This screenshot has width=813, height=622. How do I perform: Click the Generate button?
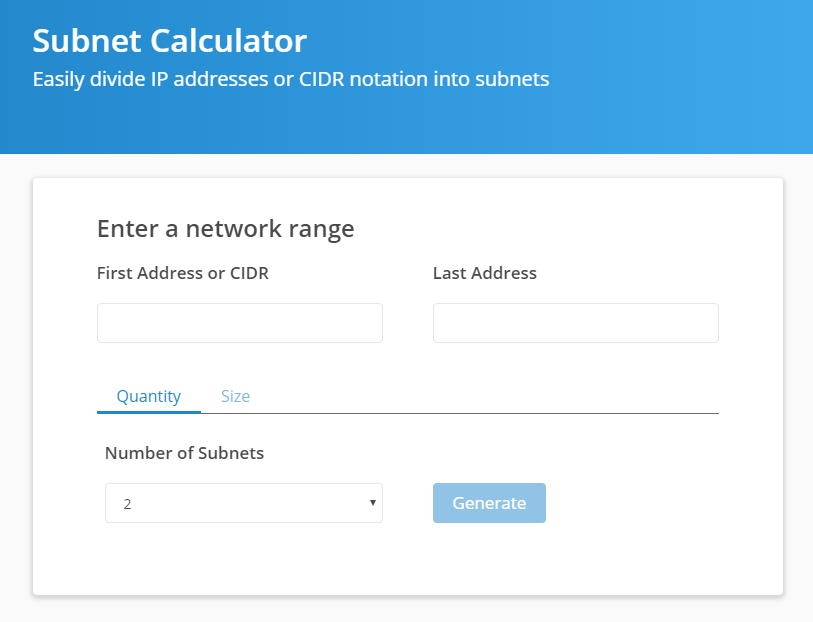[489, 503]
